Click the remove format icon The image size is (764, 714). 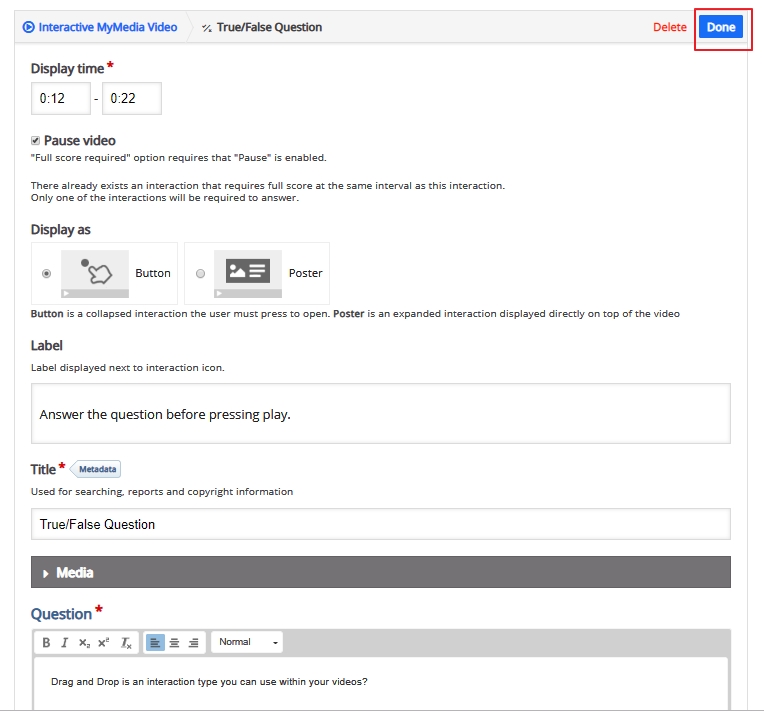click(126, 642)
